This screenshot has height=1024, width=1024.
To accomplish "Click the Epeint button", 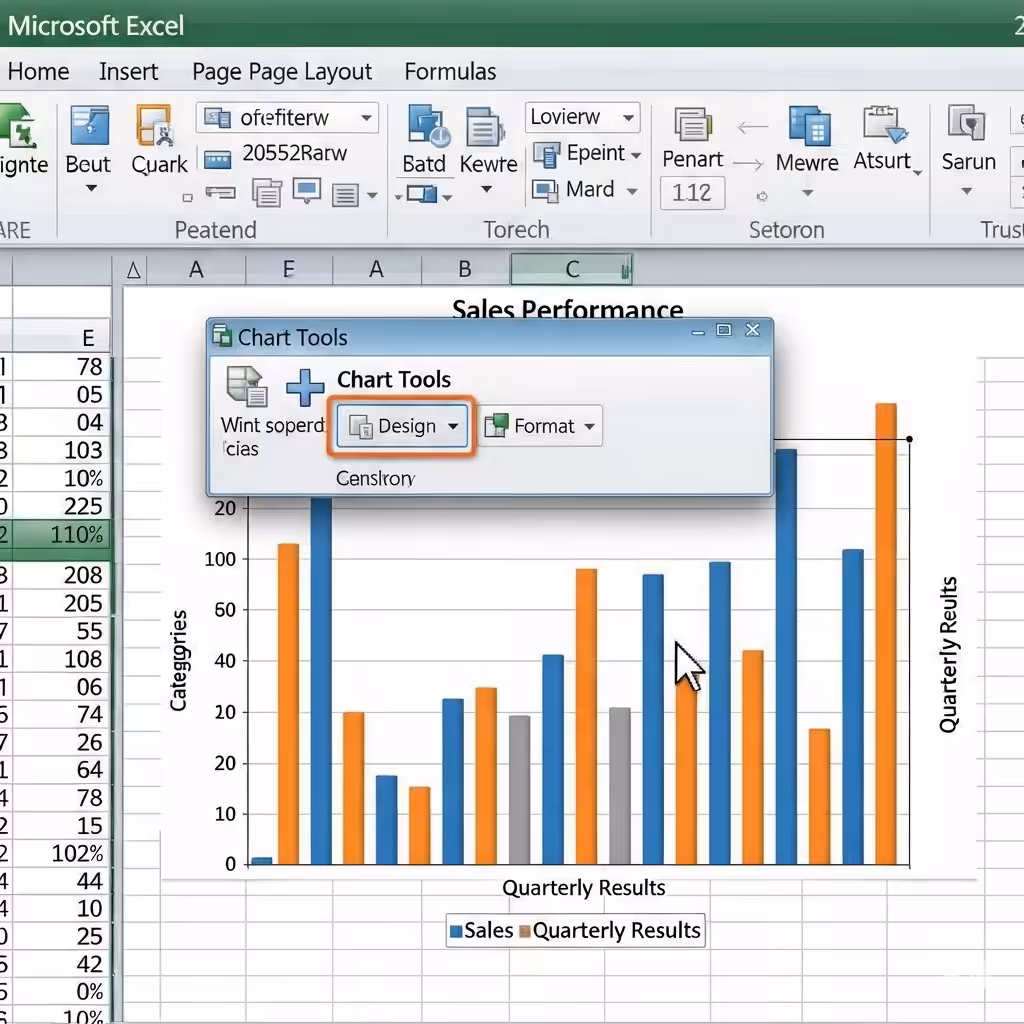I will (x=579, y=153).
